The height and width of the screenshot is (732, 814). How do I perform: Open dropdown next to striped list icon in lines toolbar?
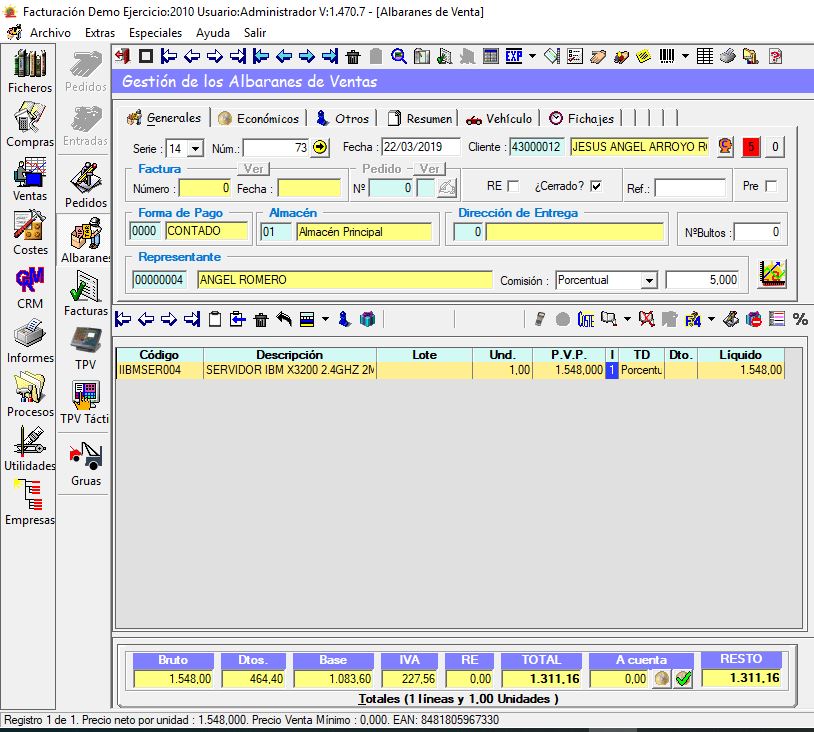click(x=325, y=319)
